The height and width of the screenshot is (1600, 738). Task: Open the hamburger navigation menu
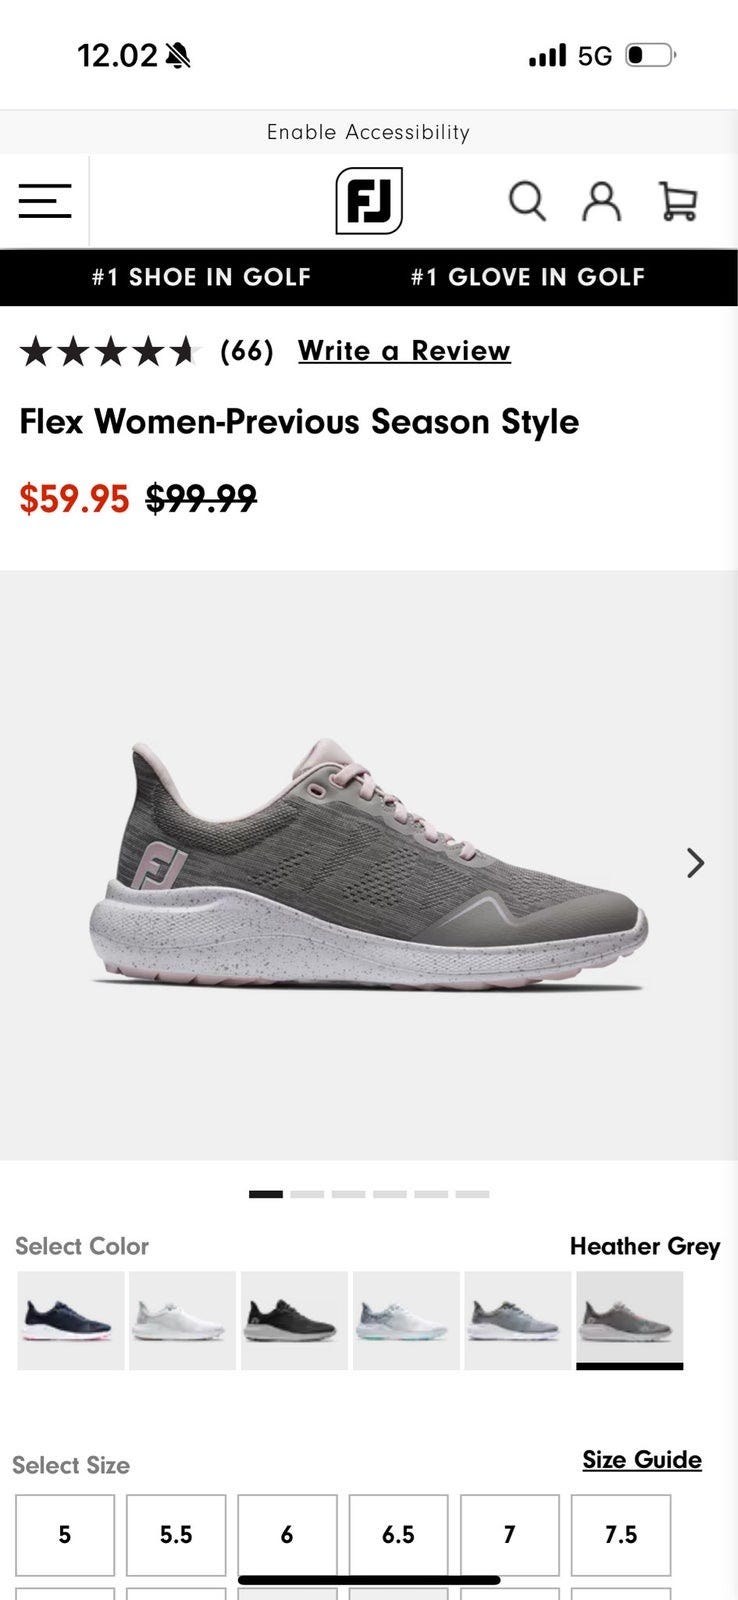coord(45,201)
